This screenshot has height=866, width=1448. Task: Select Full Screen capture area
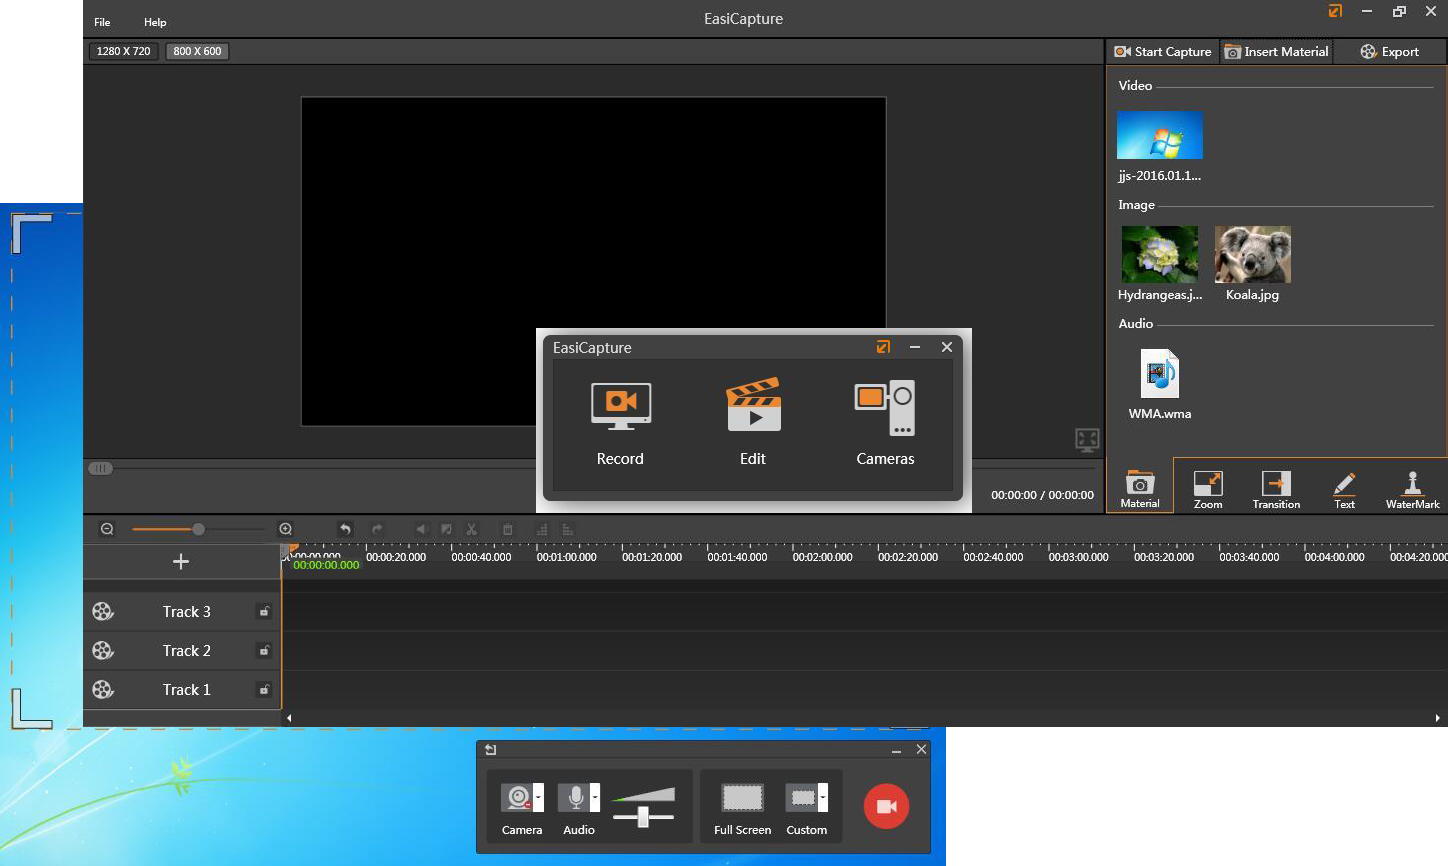pos(742,797)
